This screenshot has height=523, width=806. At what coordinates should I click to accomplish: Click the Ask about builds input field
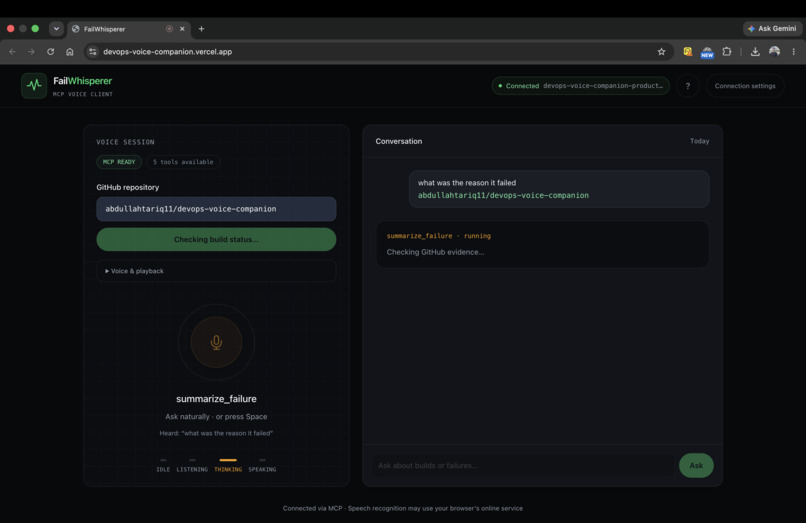(x=523, y=465)
